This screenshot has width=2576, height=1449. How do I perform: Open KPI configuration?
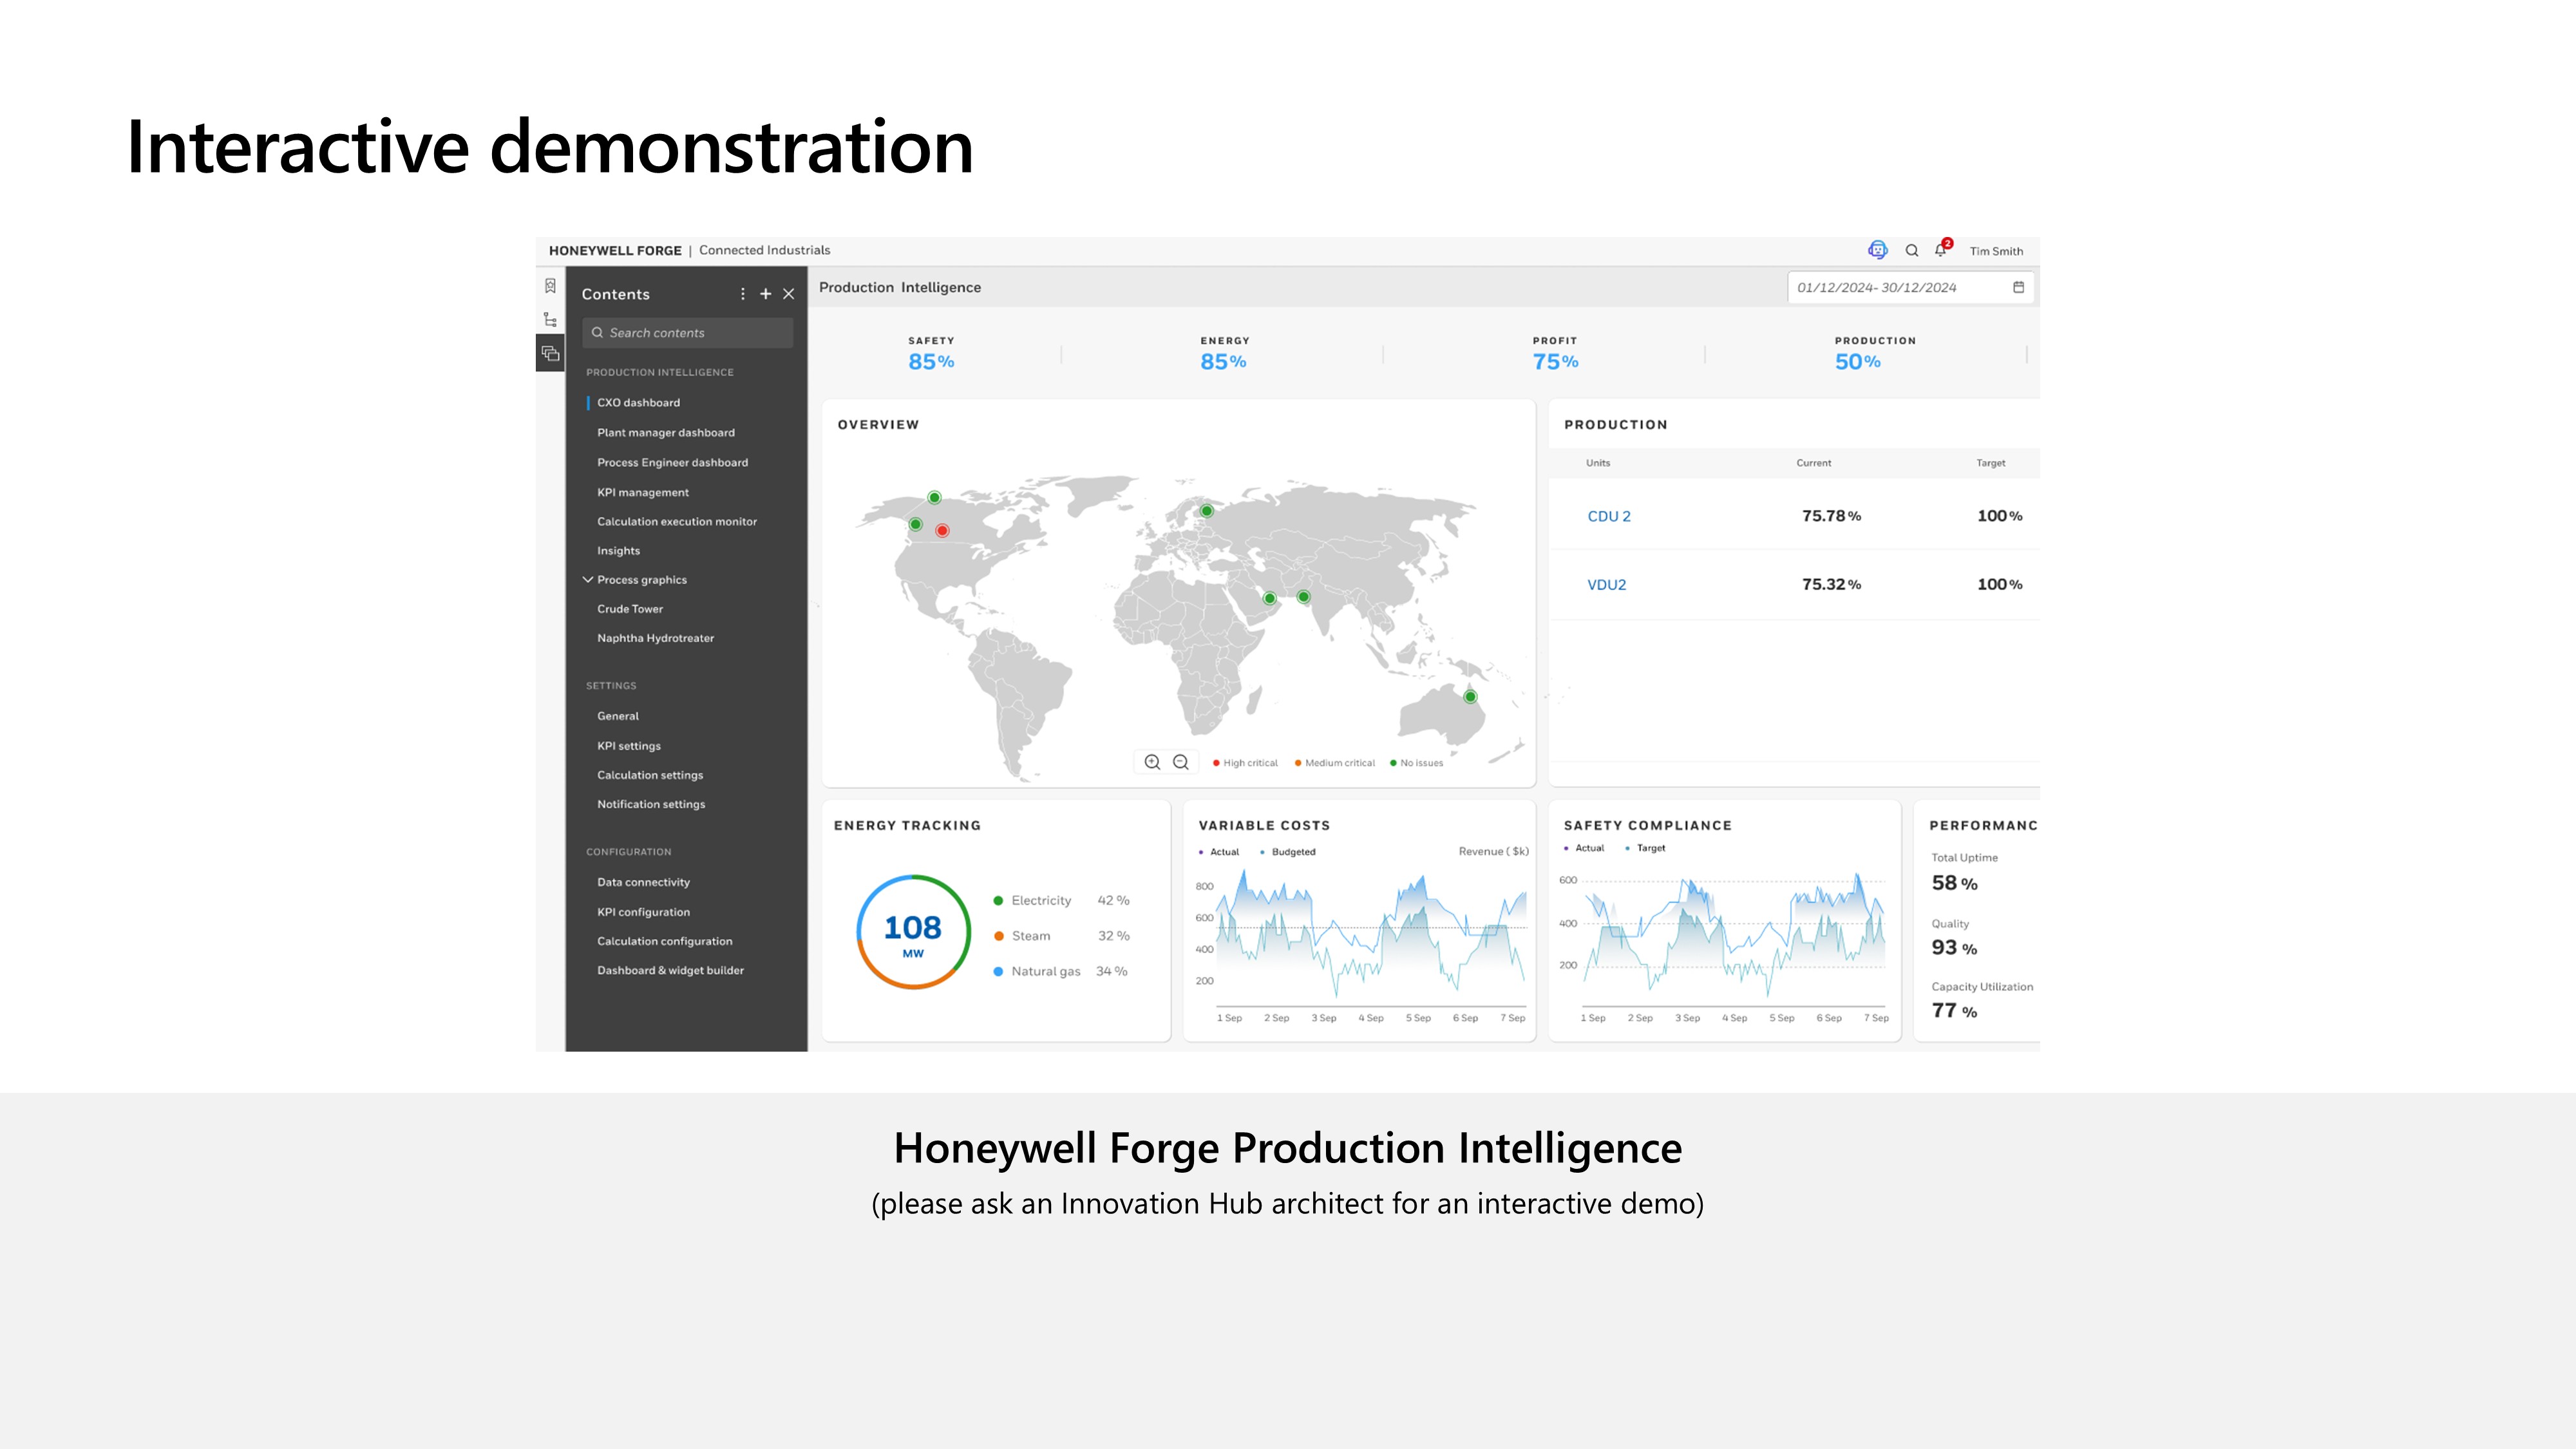(x=643, y=912)
